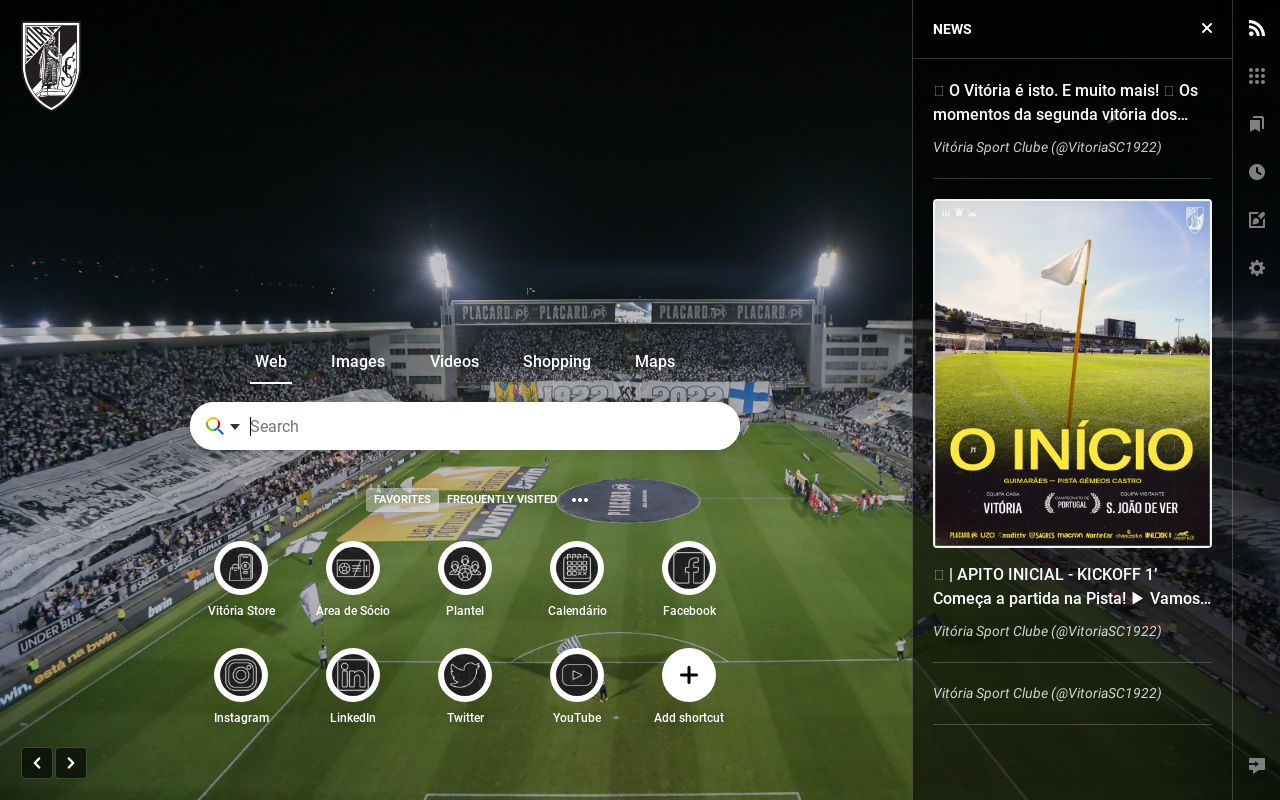Open the more options ellipsis beside Frequently Visited
The height and width of the screenshot is (800, 1280).
point(580,500)
